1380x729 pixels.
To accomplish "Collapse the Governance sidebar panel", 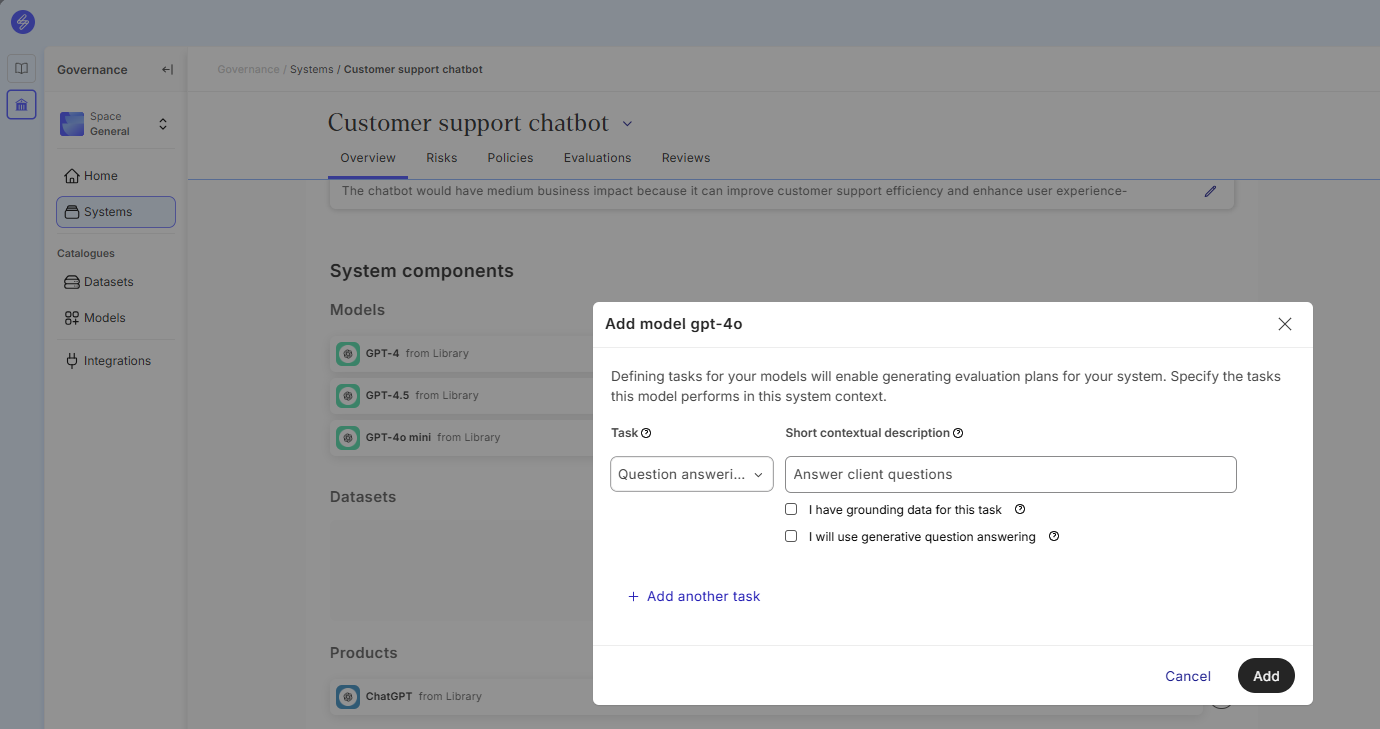I will coord(167,70).
